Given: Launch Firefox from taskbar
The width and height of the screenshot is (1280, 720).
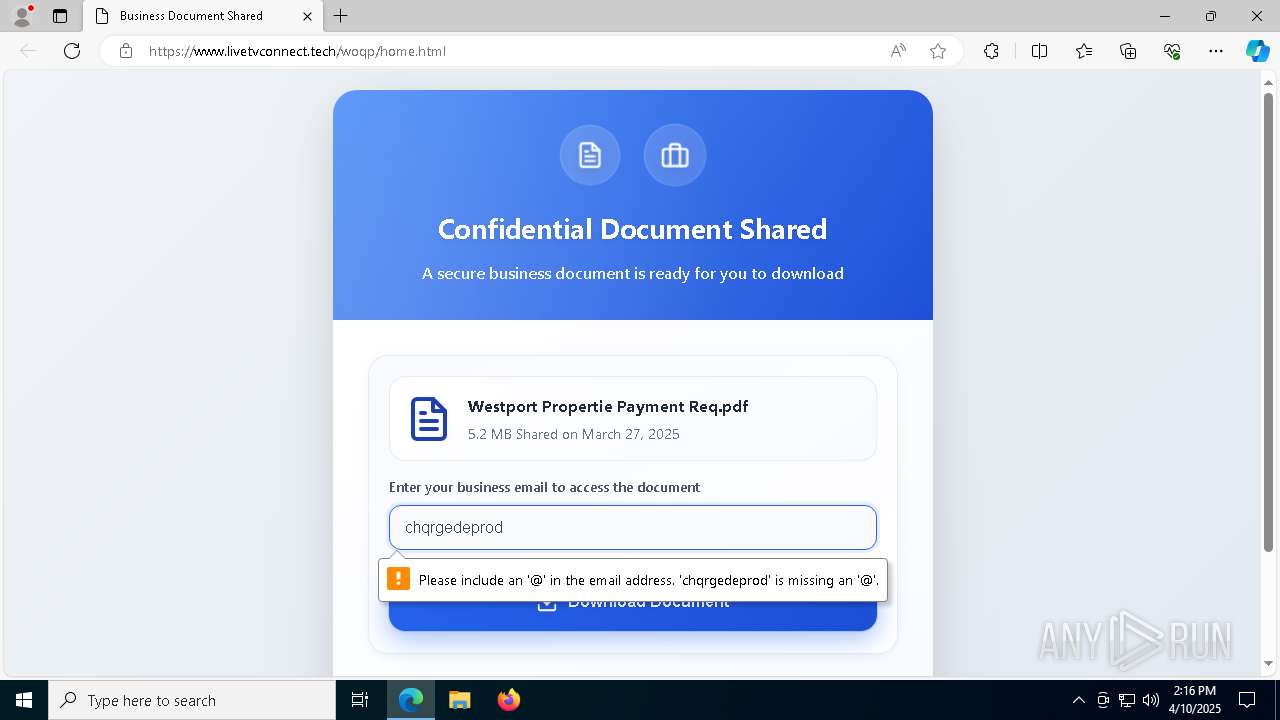Looking at the screenshot, I should pyautogui.click(x=508, y=700).
